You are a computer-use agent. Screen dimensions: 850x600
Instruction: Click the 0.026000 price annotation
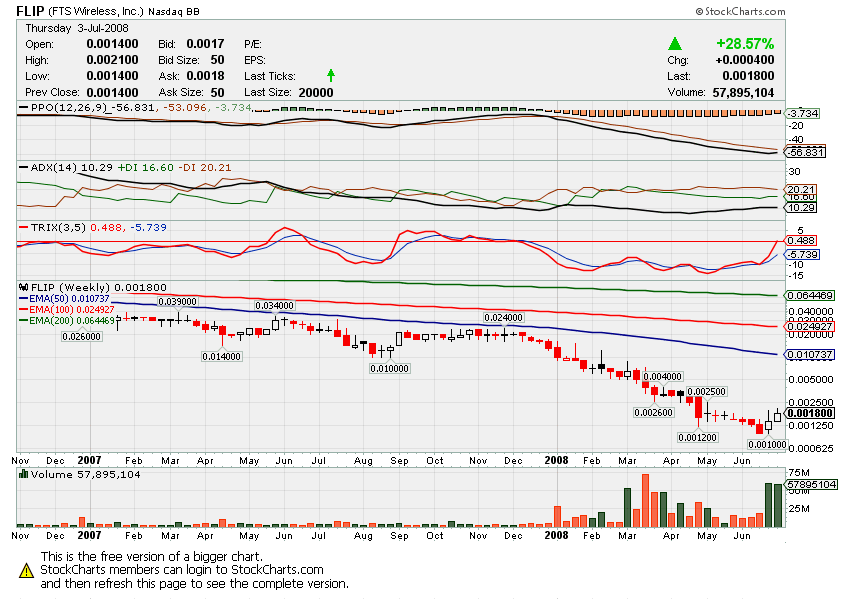pos(81,337)
